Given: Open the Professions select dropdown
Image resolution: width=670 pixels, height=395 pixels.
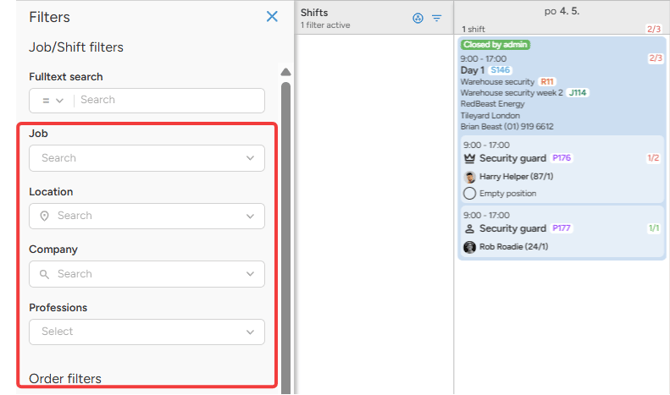Looking at the screenshot, I should tap(147, 332).
